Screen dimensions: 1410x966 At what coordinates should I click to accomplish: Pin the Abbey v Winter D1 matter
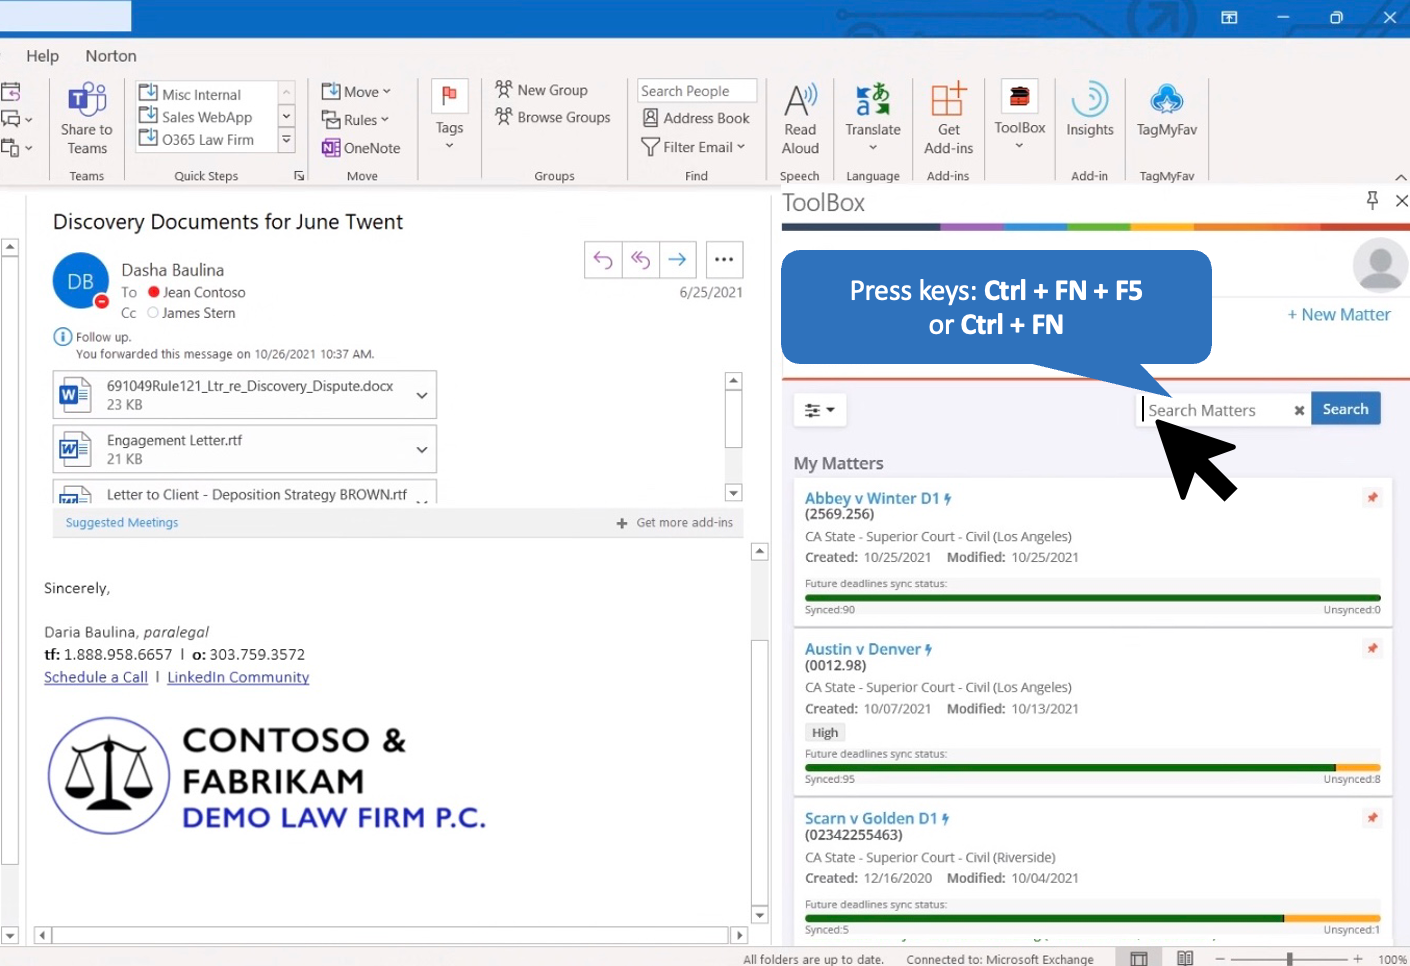[1372, 497]
